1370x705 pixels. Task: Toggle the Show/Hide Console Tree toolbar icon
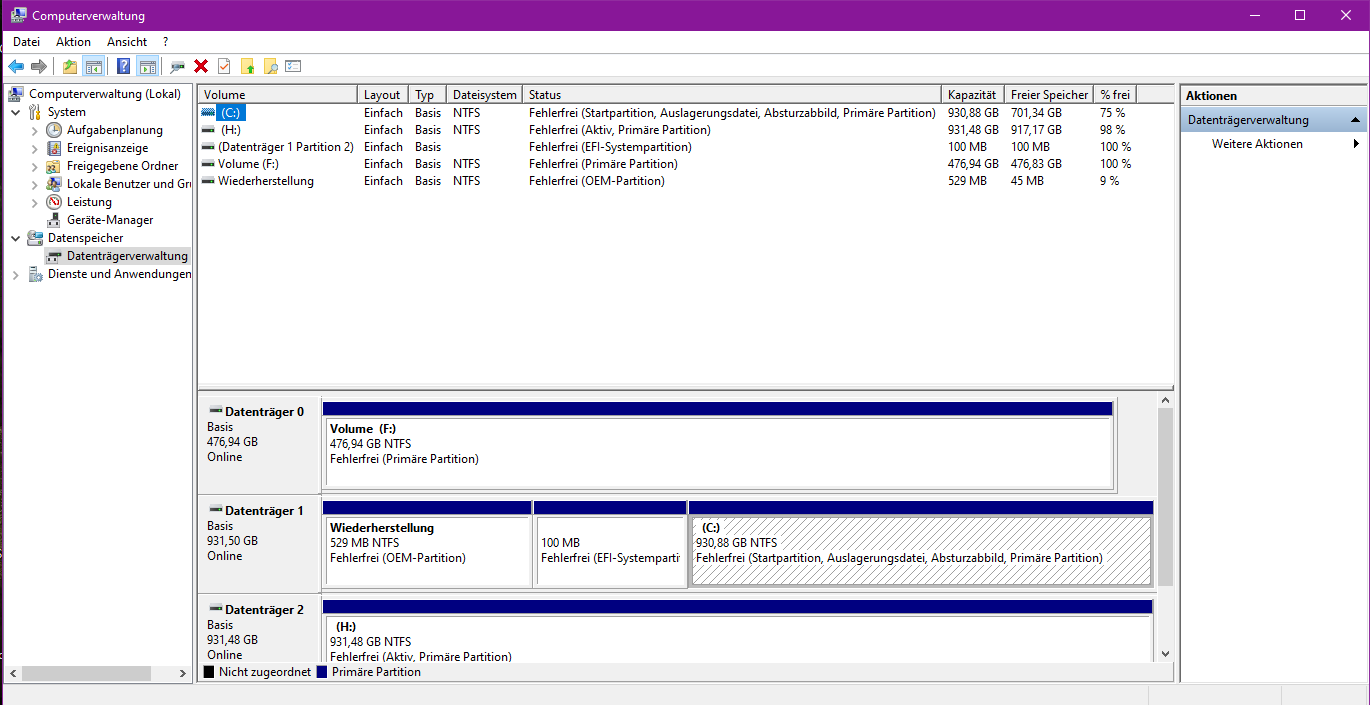94,66
